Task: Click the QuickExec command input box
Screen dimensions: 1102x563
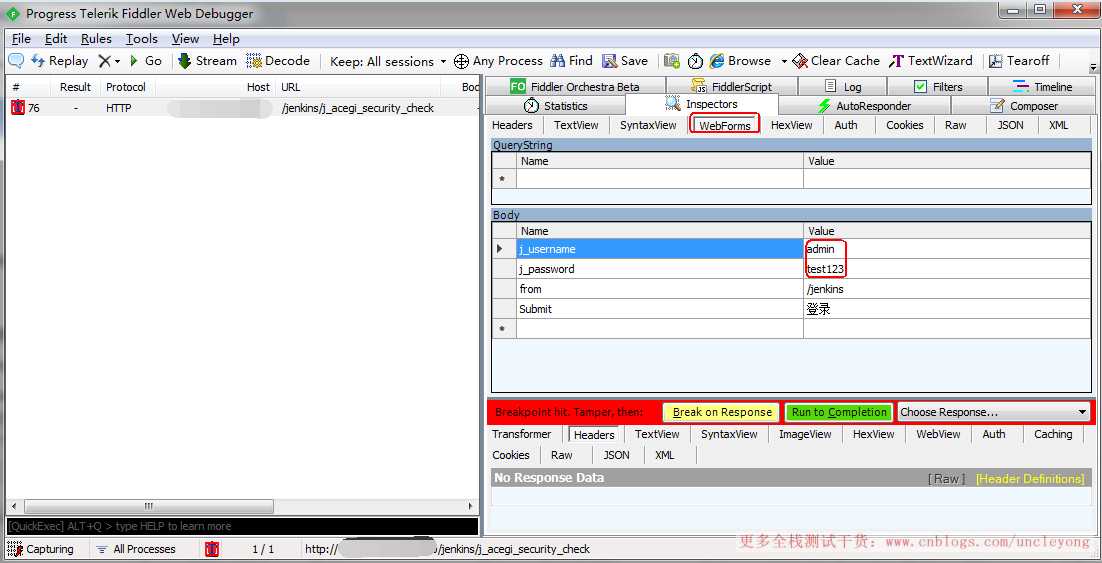Action: pos(242,526)
